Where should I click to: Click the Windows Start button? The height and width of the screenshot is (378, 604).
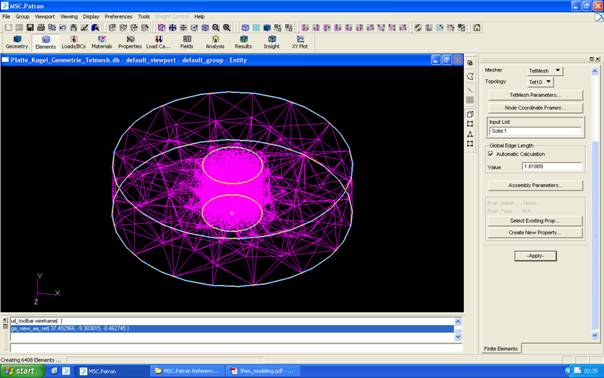[22, 371]
